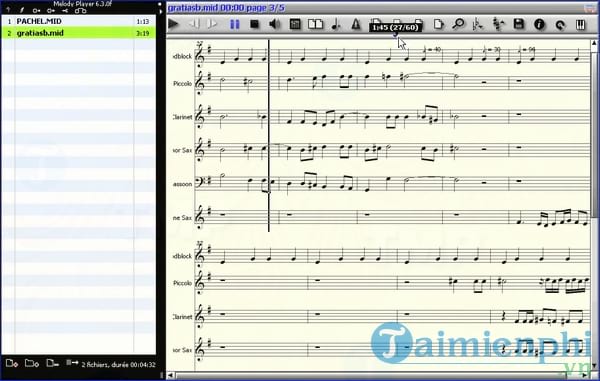
Task: Click the feather icon in playlist header
Action: coord(22,10)
